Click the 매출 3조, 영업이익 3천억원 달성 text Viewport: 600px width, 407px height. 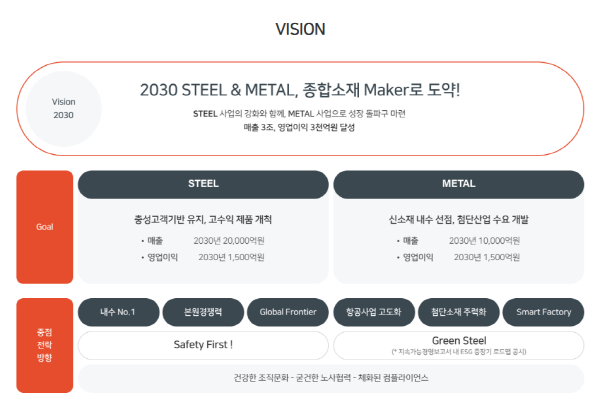click(x=299, y=127)
